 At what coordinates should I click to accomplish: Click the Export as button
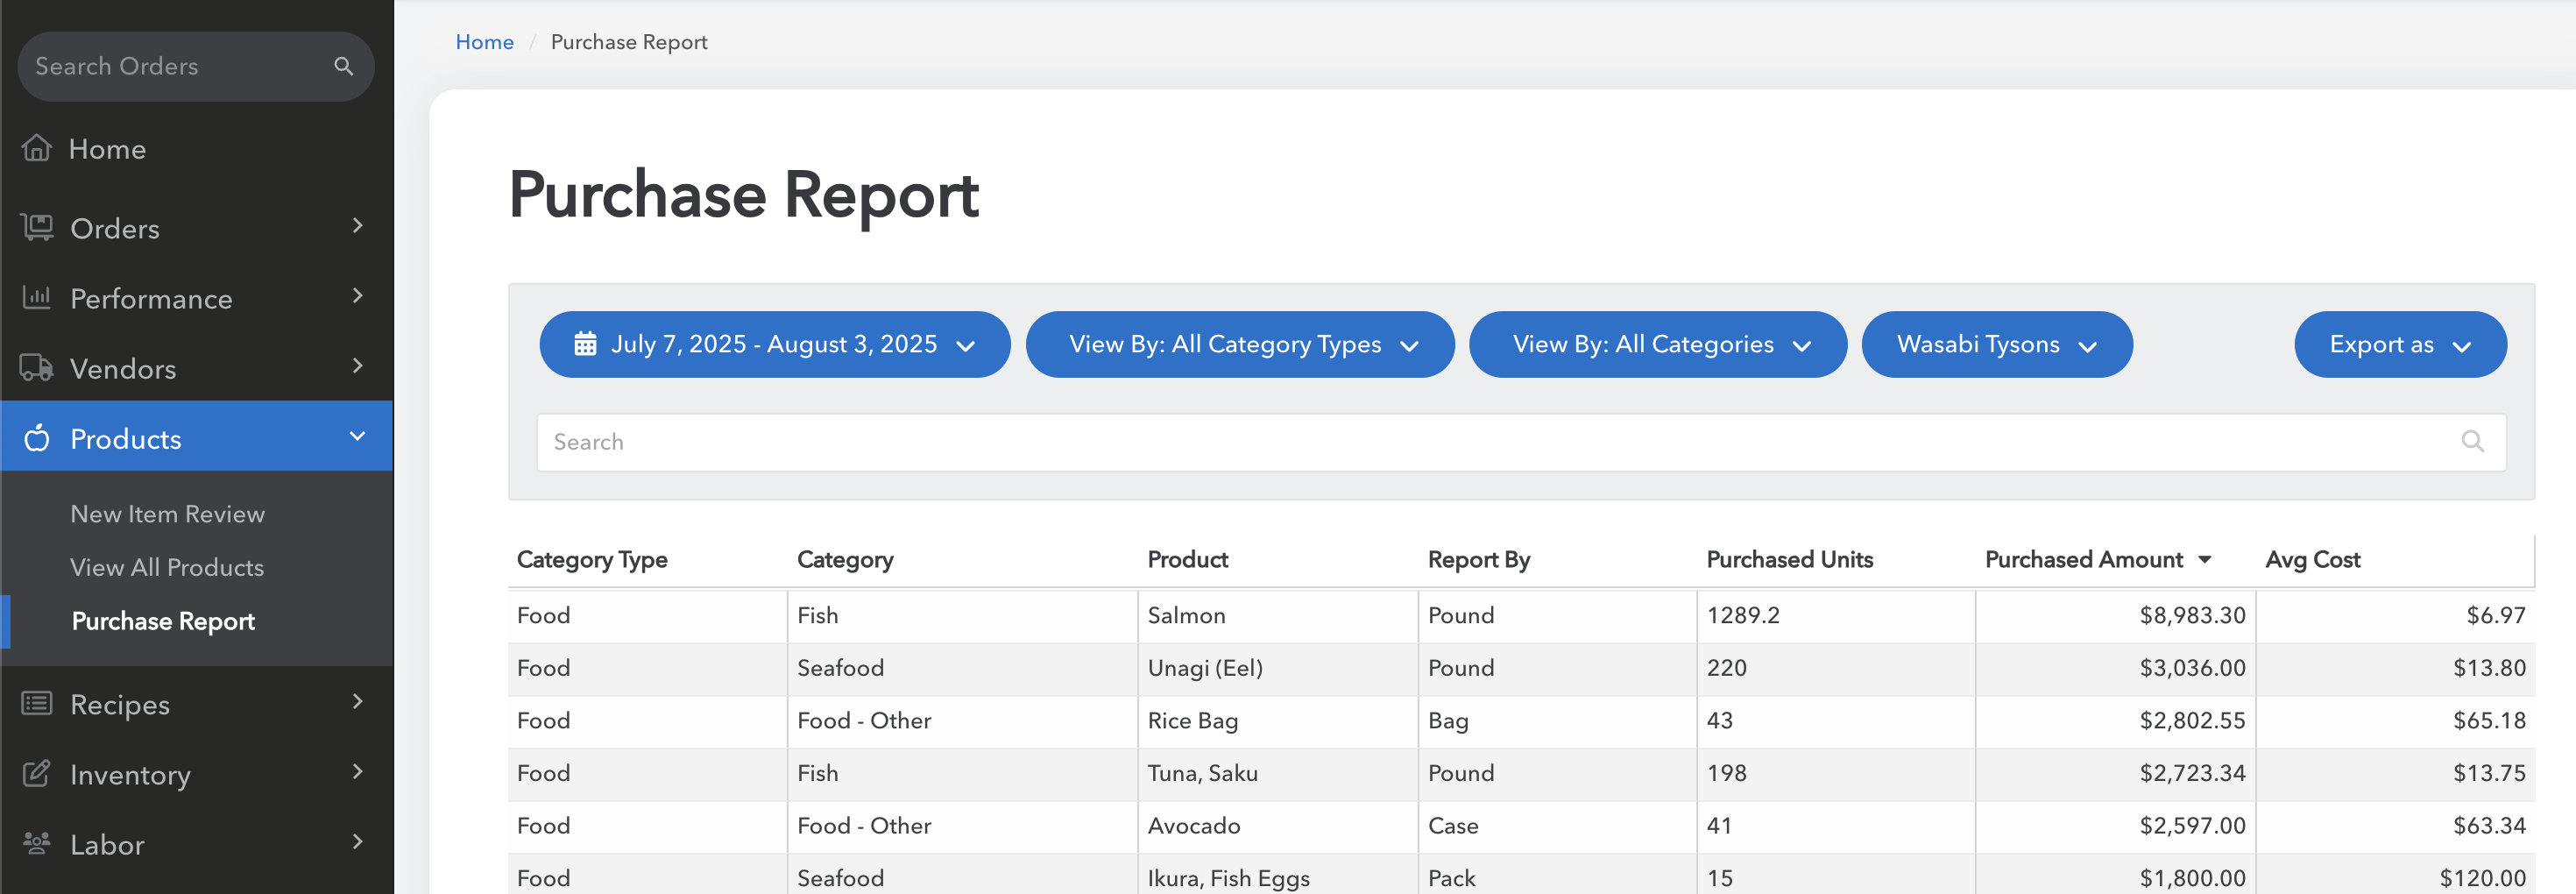[2399, 344]
